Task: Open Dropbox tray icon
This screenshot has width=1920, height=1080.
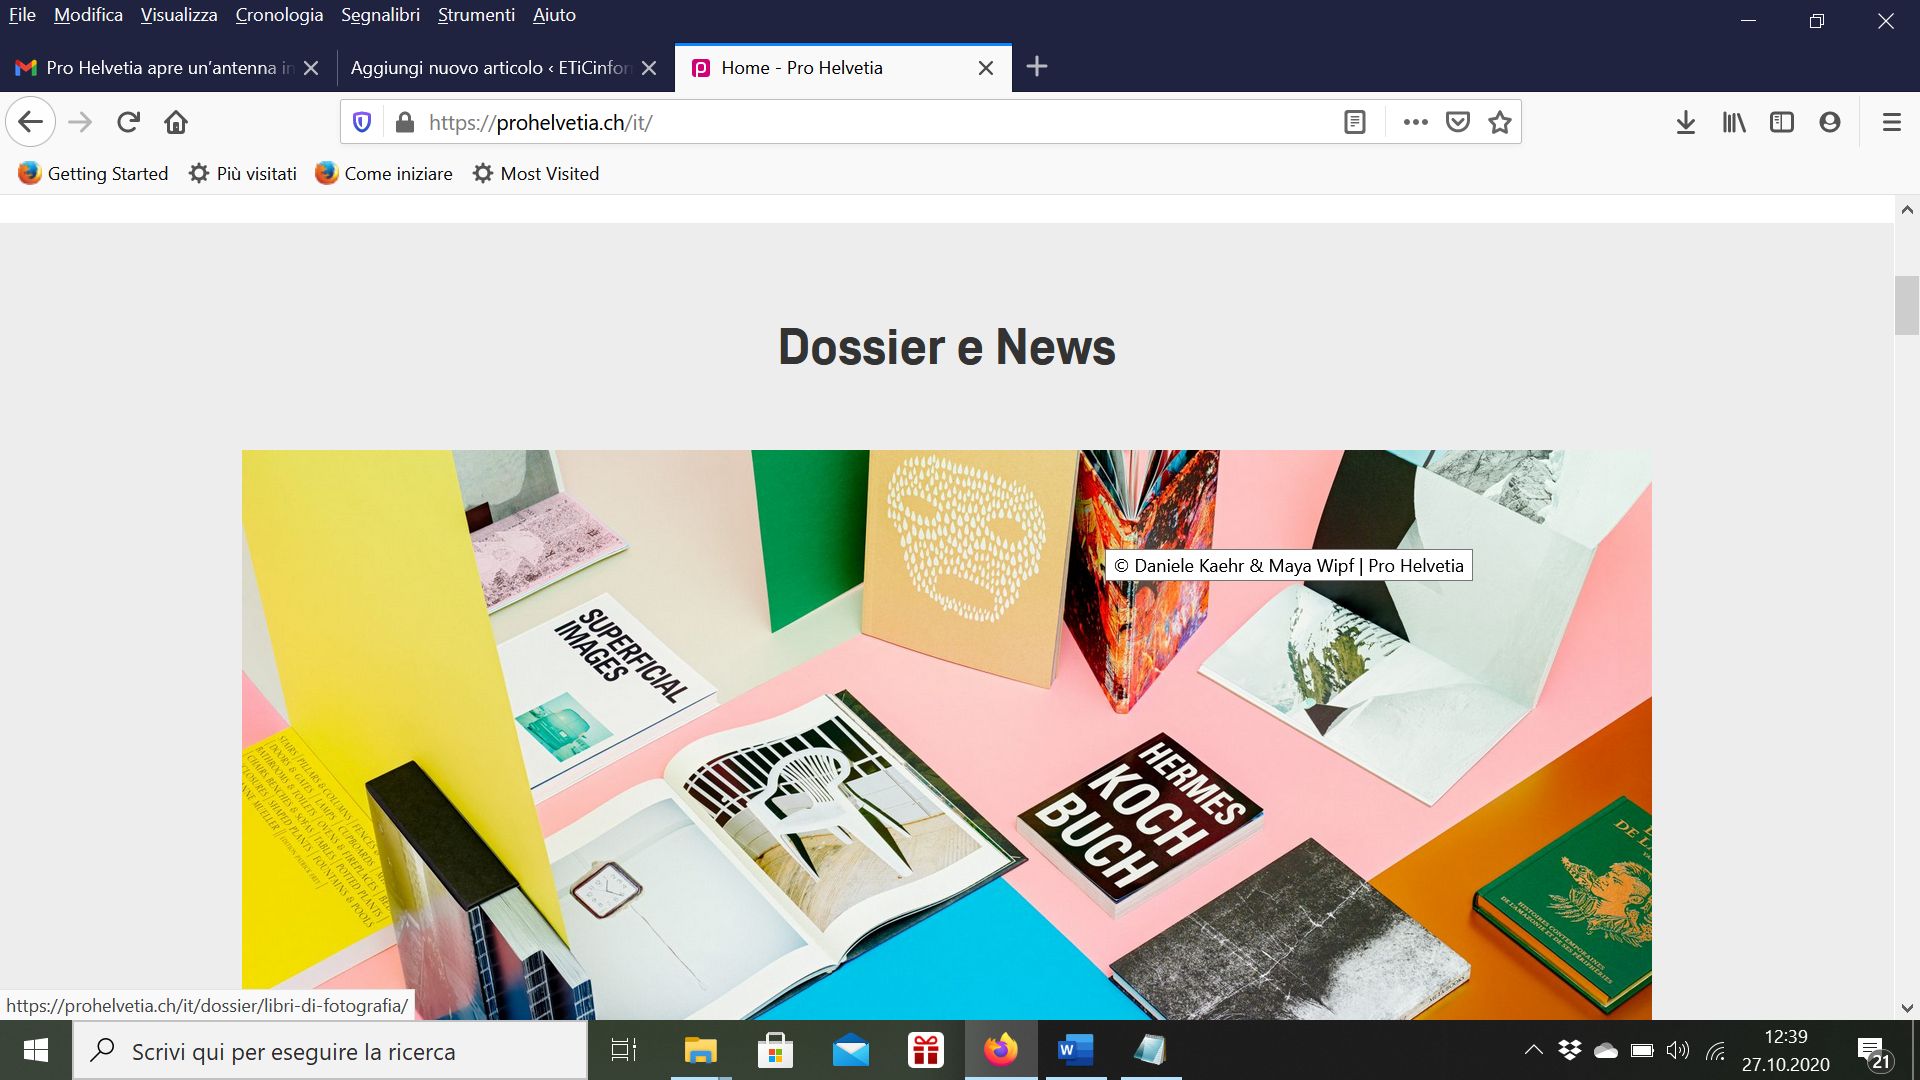Action: pyautogui.click(x=1570, y=1050)
